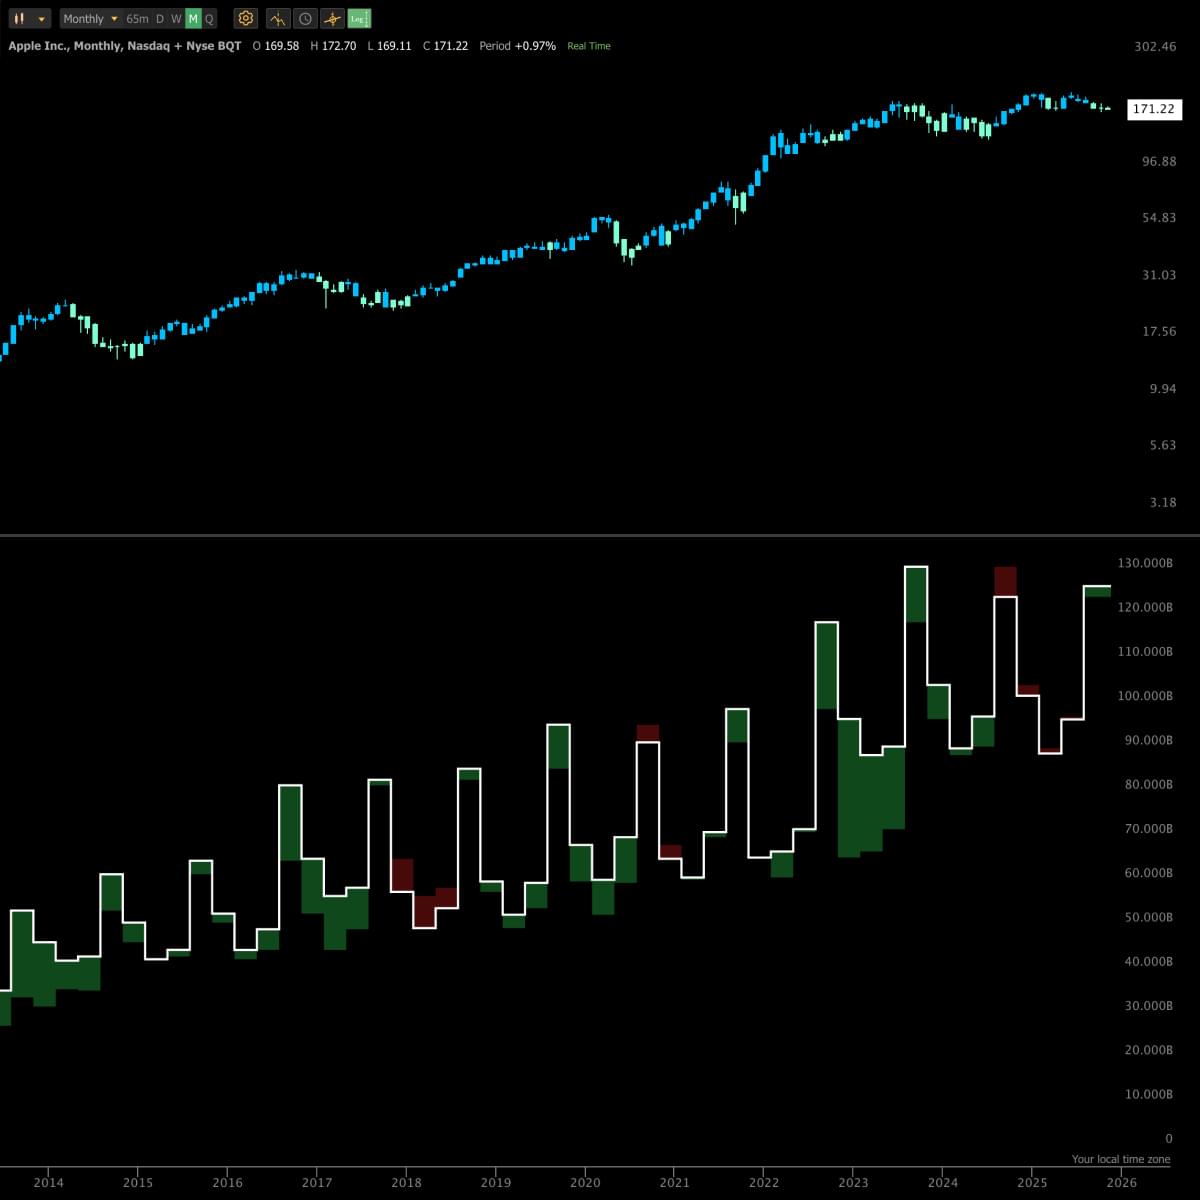Click the Real Time status label

[x=588, y=46]
